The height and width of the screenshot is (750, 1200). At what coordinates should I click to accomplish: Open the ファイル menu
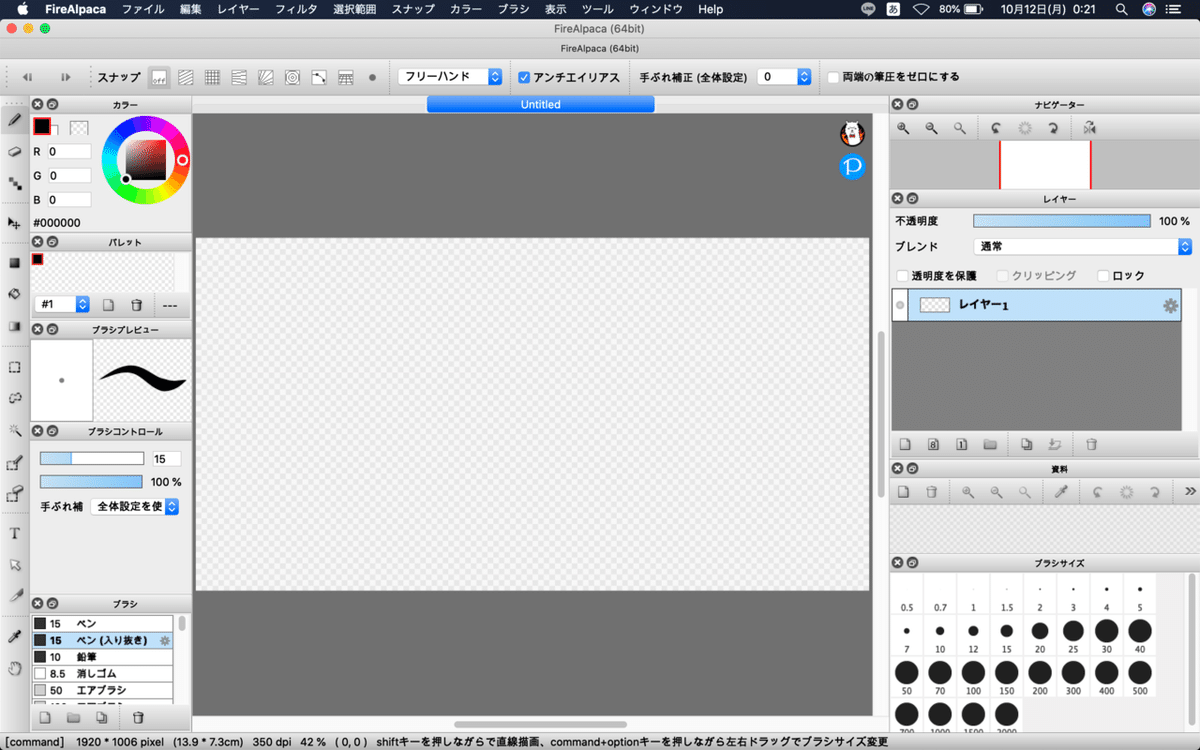[x=143, y=9]
